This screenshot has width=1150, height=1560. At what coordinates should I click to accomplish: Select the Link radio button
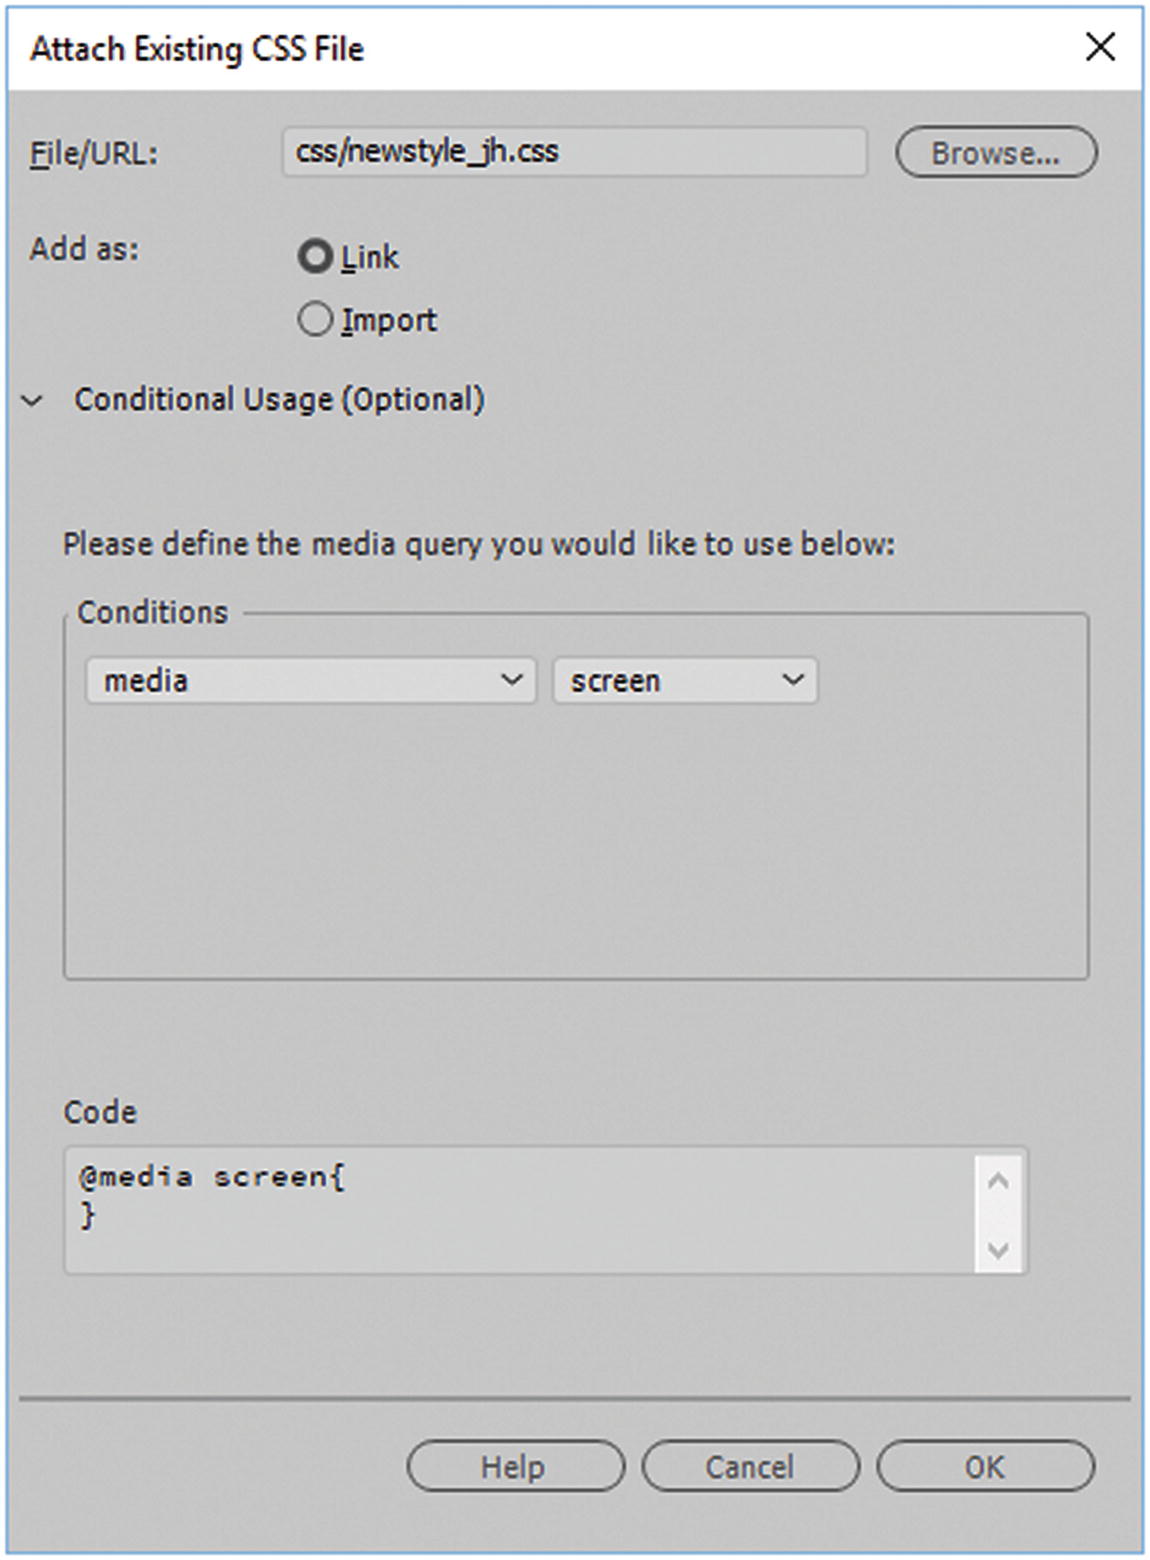[315, 257]
